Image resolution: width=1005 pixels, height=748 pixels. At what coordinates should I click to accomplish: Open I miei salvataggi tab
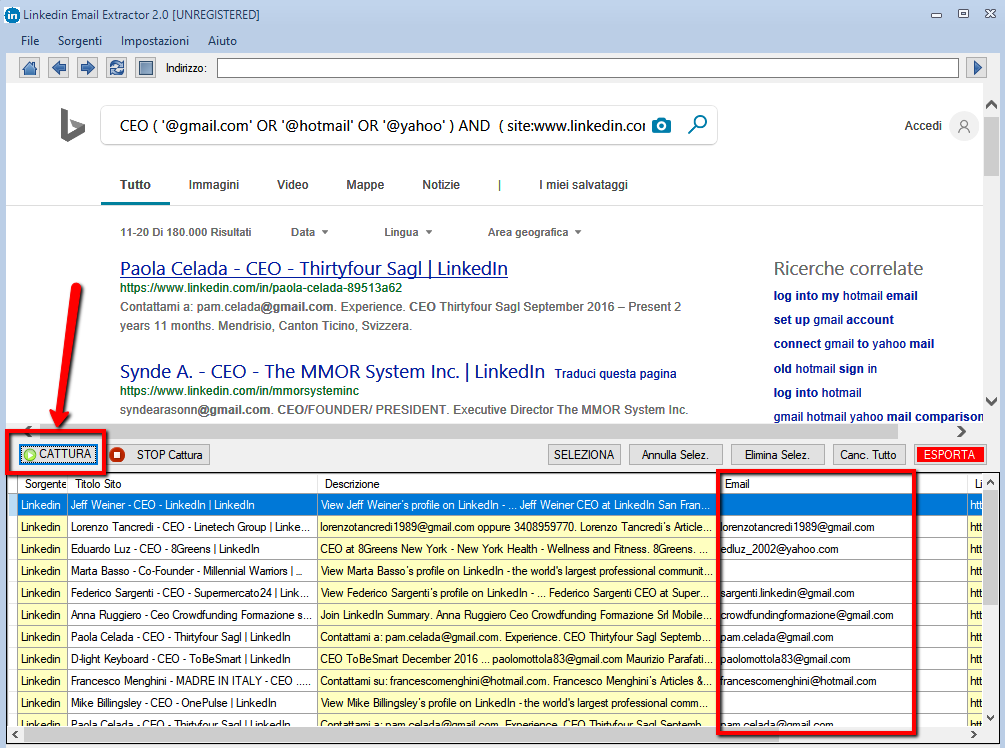tap(583, 185)
